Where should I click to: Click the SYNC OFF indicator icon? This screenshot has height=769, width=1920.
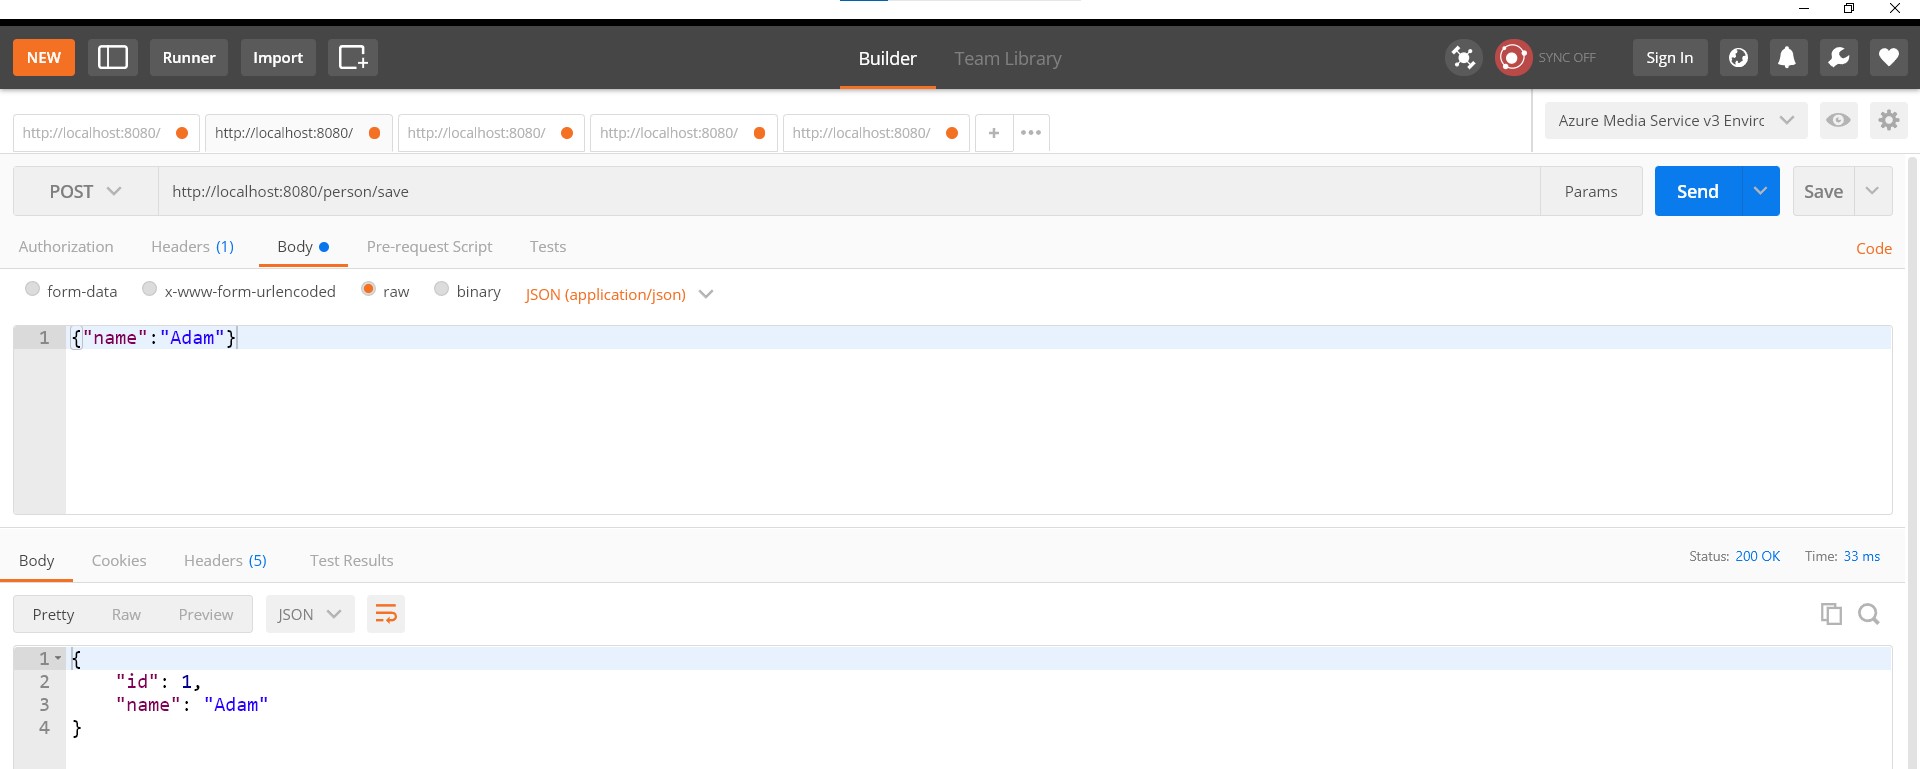pos(1513,57)
